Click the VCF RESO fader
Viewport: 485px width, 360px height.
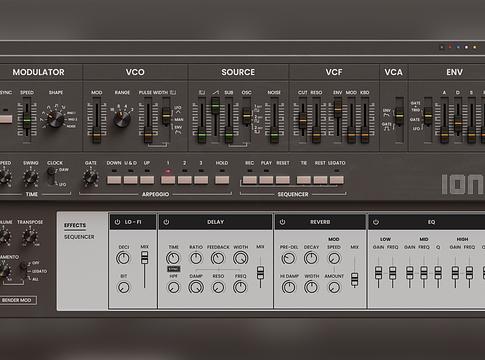pos(316,136)
